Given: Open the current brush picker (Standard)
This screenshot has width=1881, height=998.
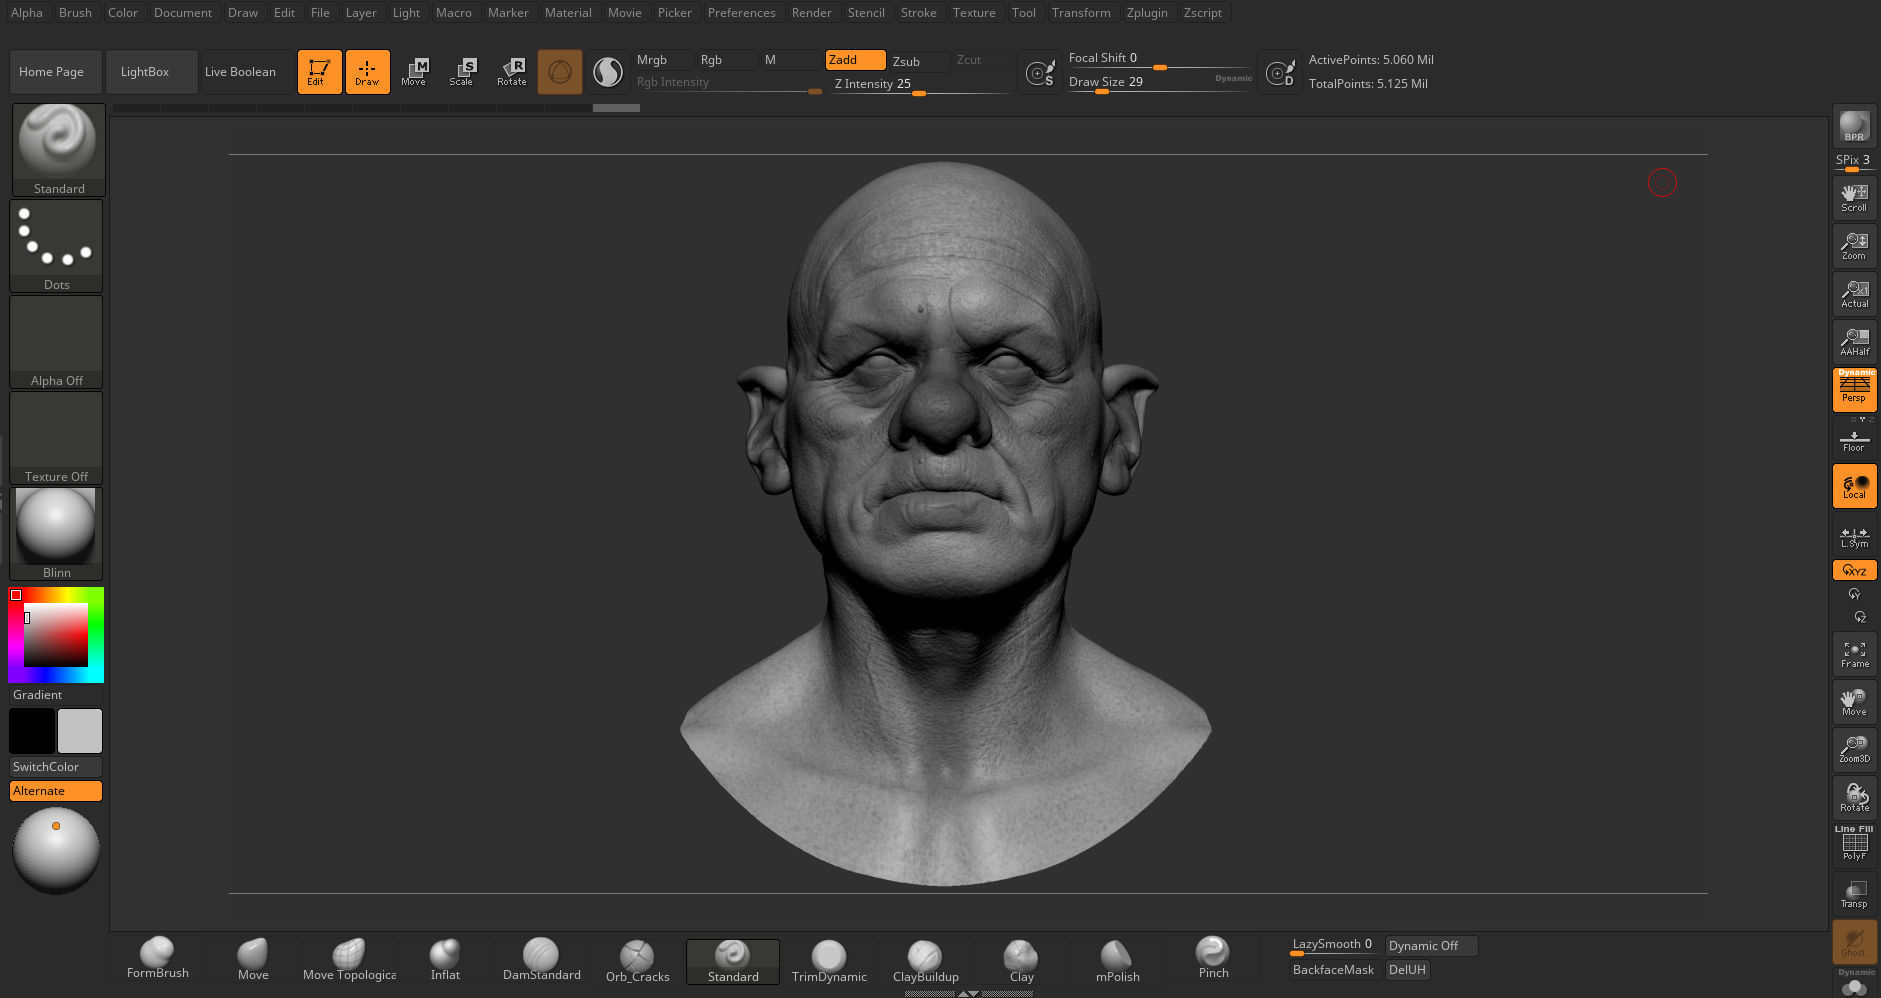Looking at the screenshot, I should [58, 150].
